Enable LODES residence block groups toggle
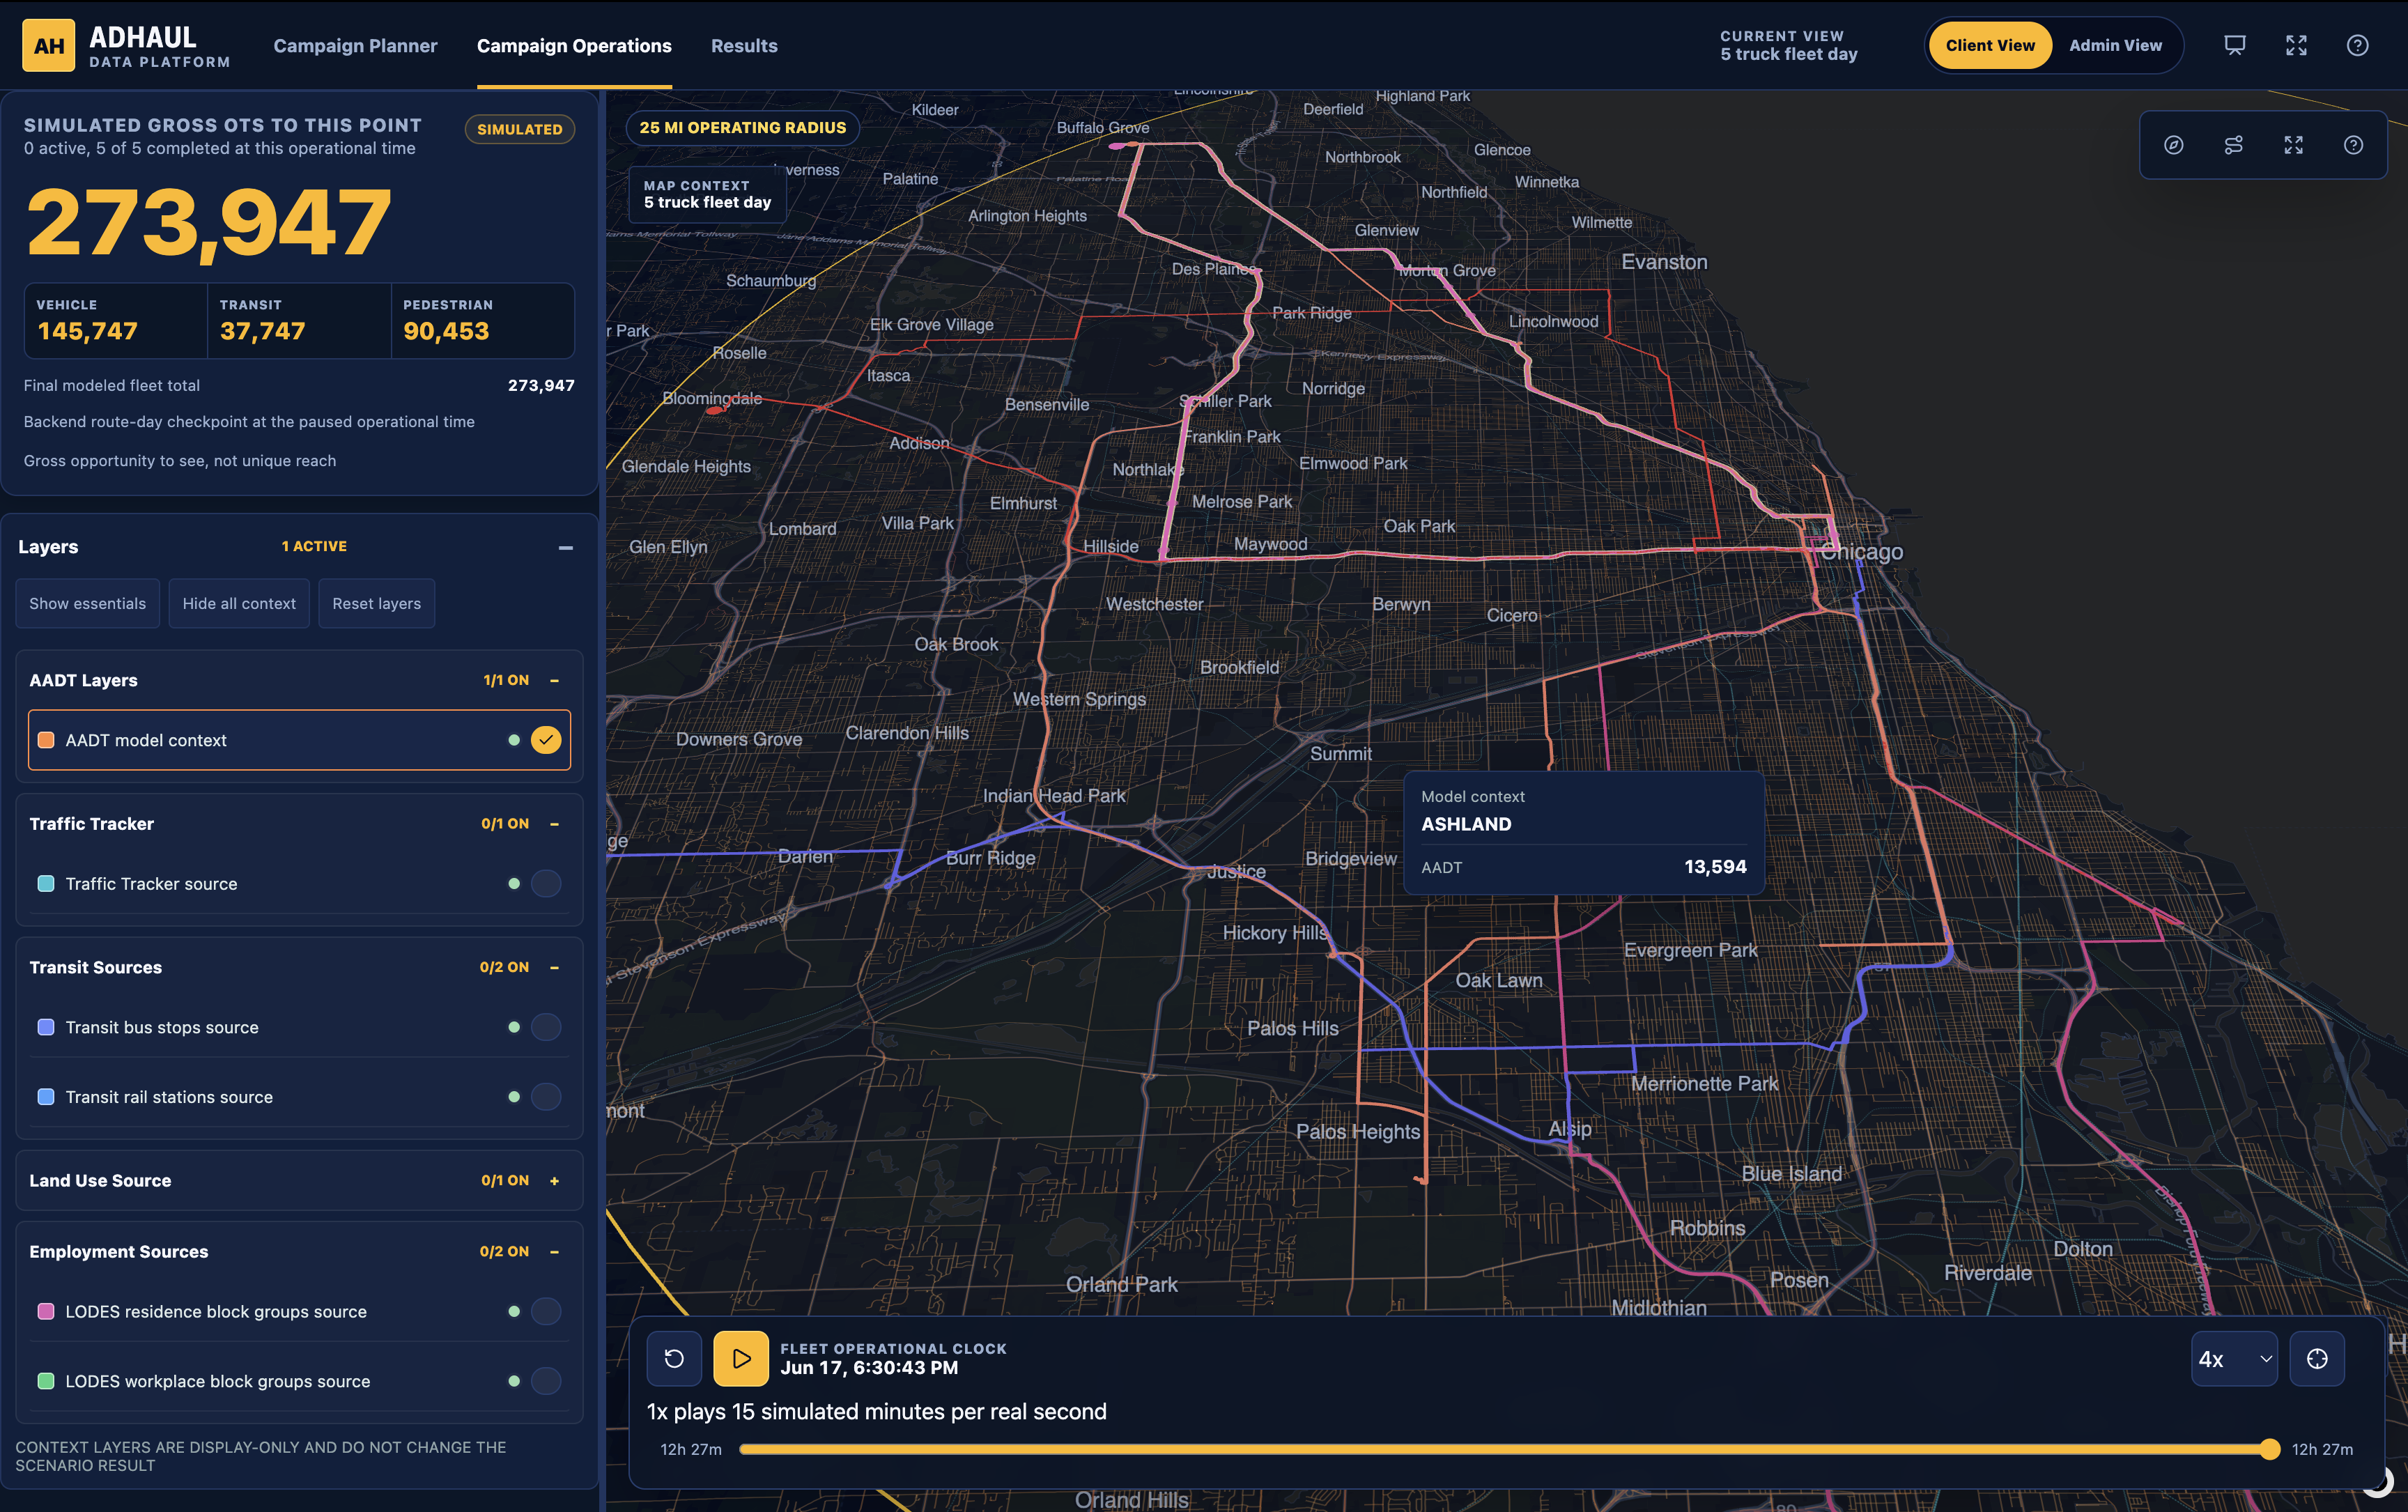 click(x=546, y=1311)
